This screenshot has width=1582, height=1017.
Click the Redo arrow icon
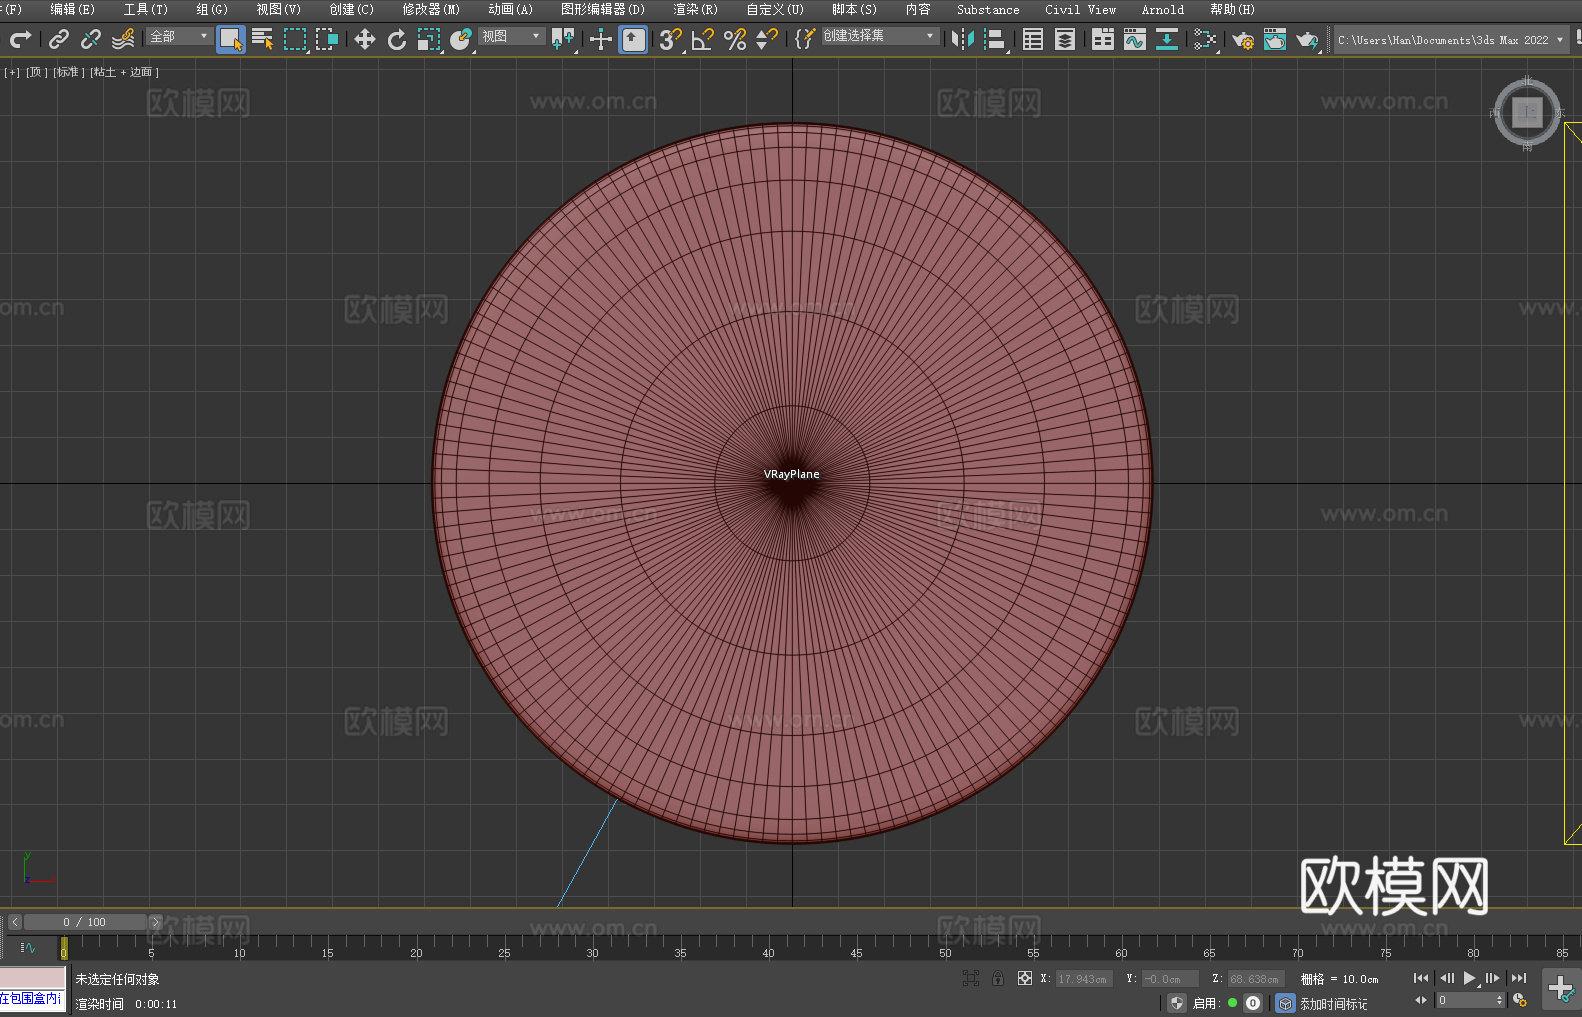pos(20,39)
